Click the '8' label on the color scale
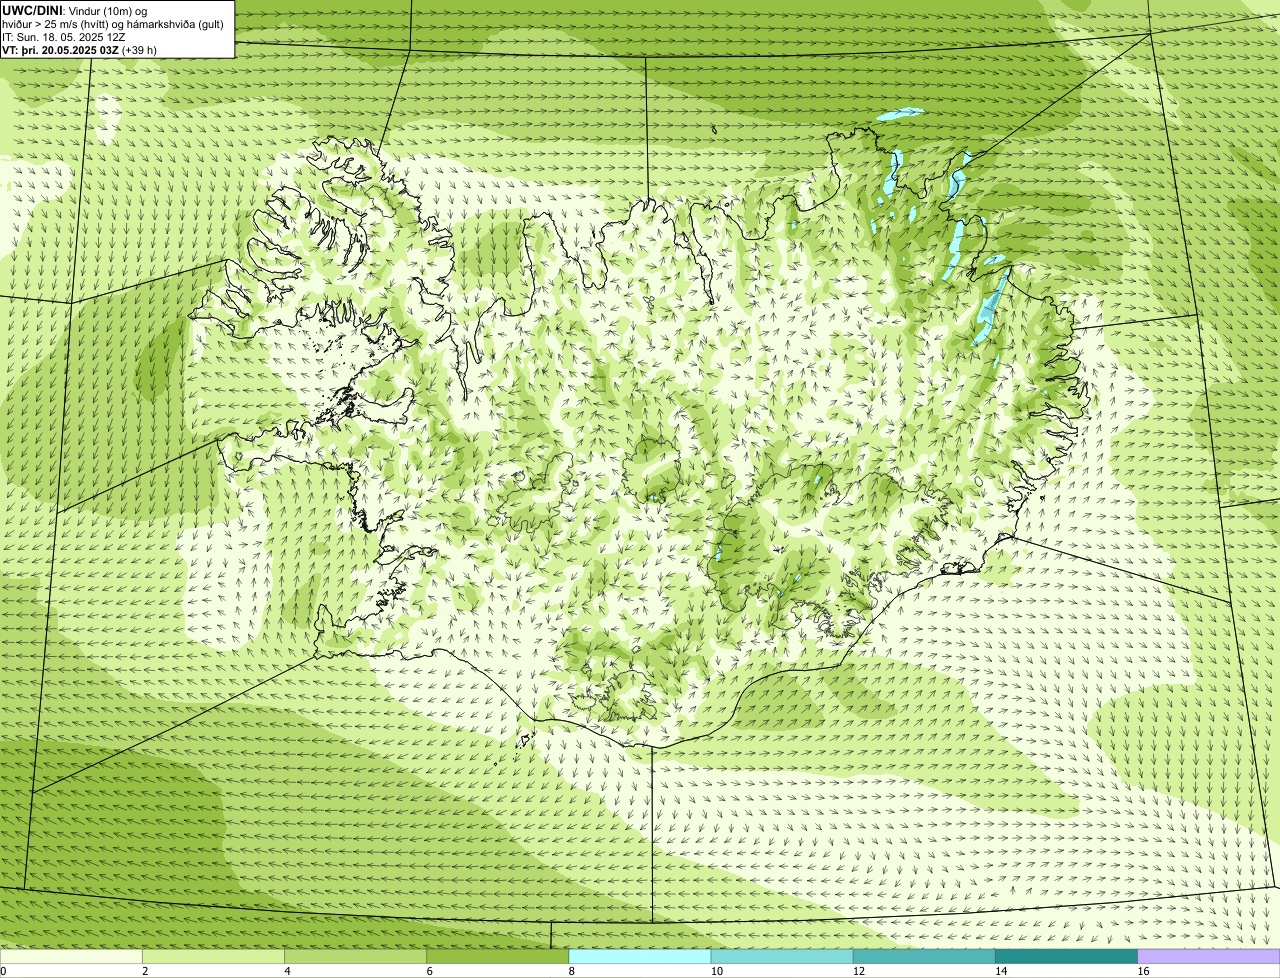 (x=571, y=971)
